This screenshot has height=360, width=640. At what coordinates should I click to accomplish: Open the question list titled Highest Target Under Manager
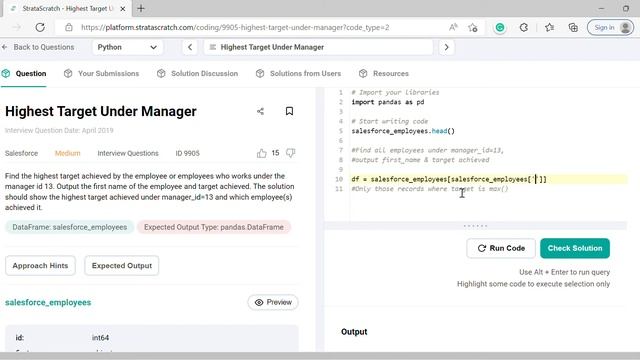318,47
